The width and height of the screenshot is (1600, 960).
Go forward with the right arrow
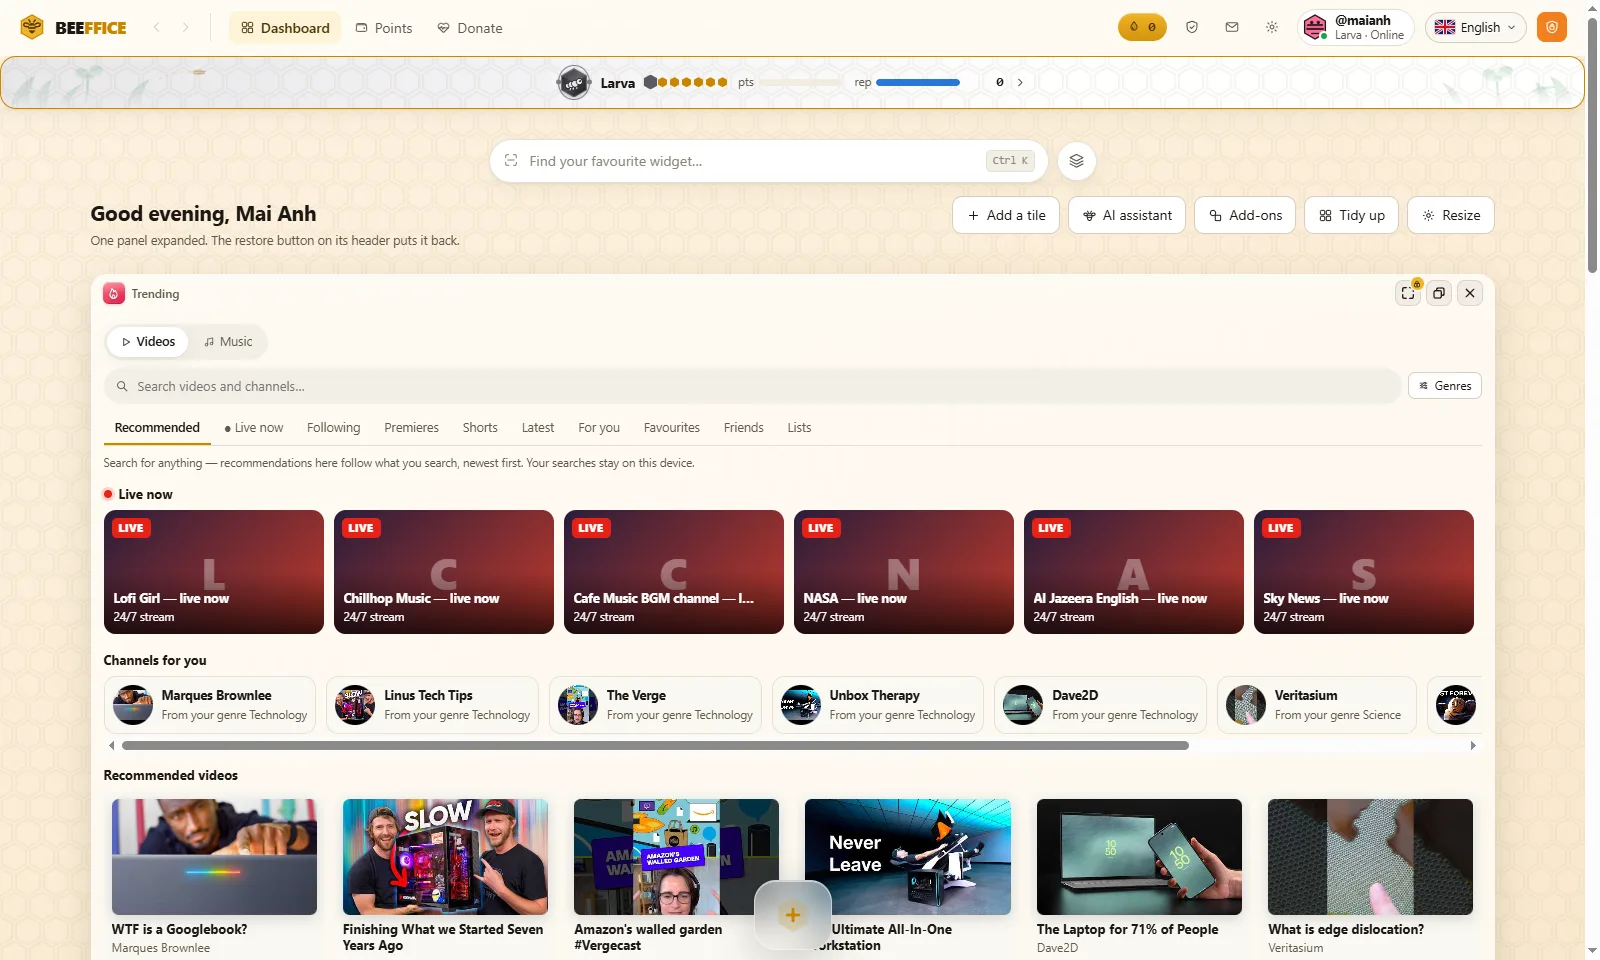(185, 27)
